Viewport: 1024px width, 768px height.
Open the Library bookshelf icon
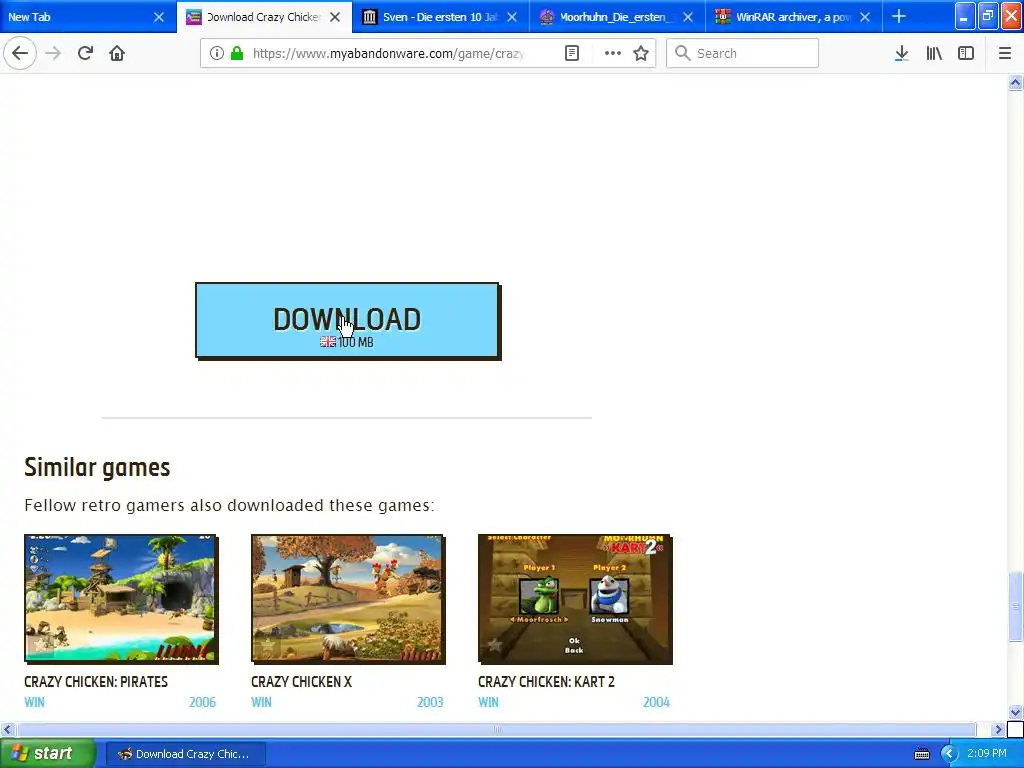934,53
